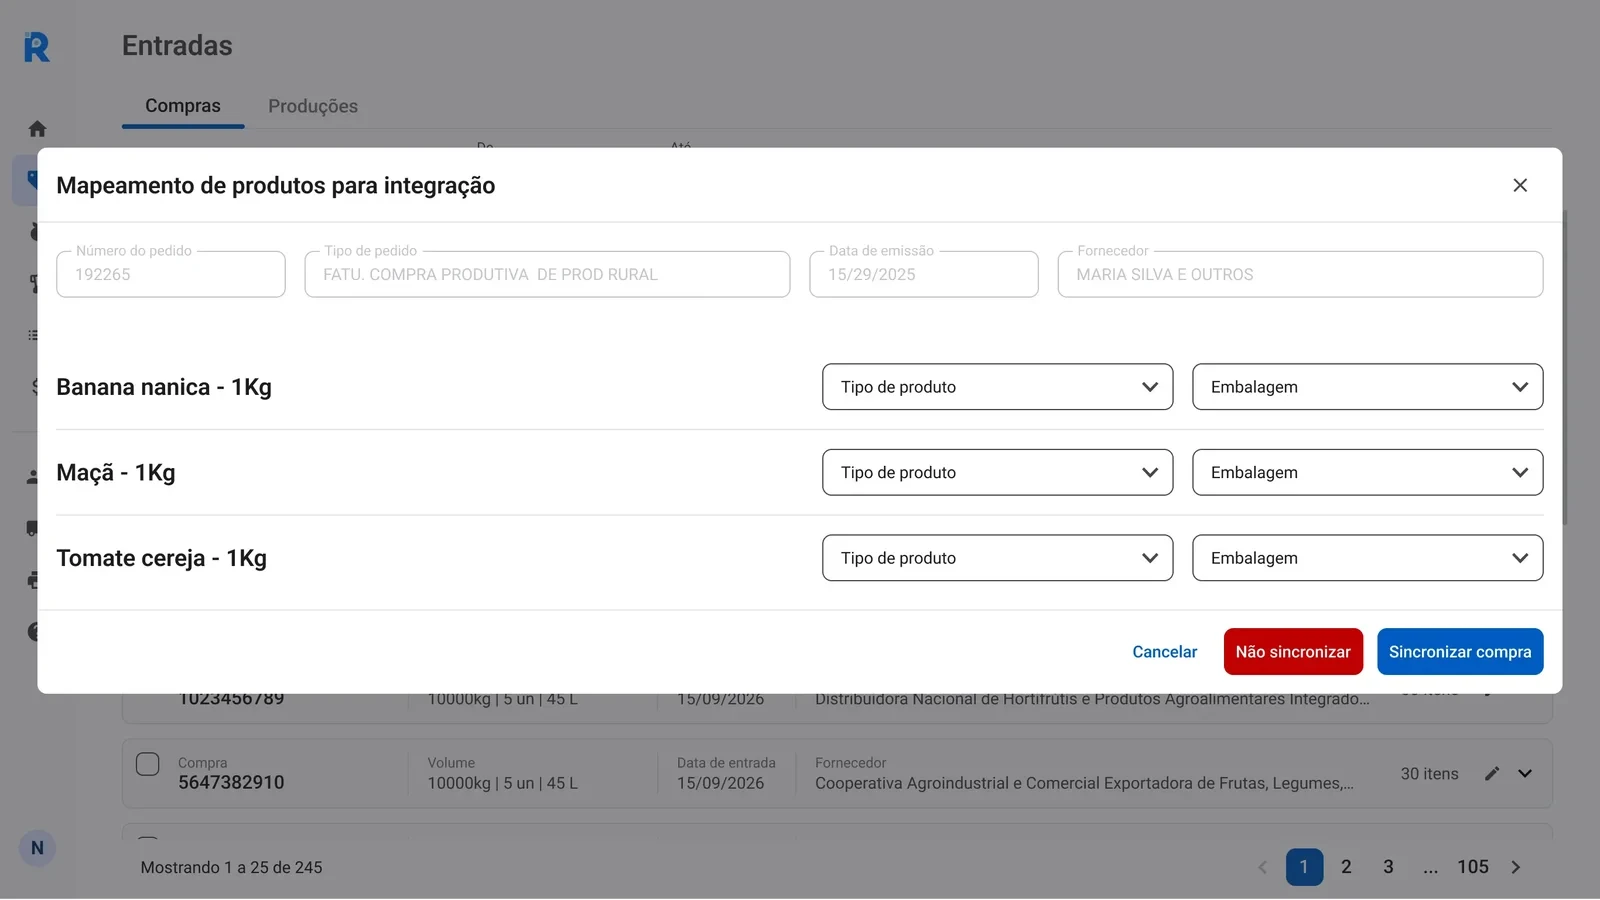This screenshot has height=900, width=1600.
Task: Open the N user avatar at bottom left
Action: [37, 847]
